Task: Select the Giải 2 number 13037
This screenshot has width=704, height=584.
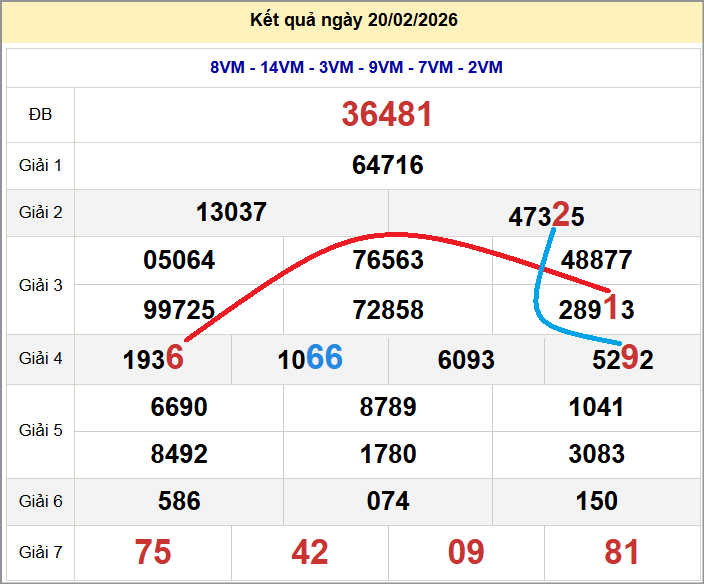Action: [231, 212]
